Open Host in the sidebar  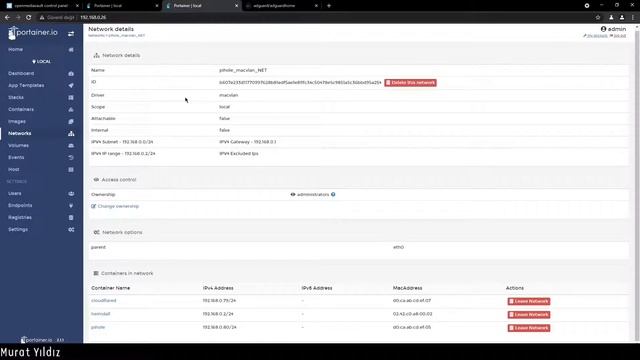click(x=14, y=169)
